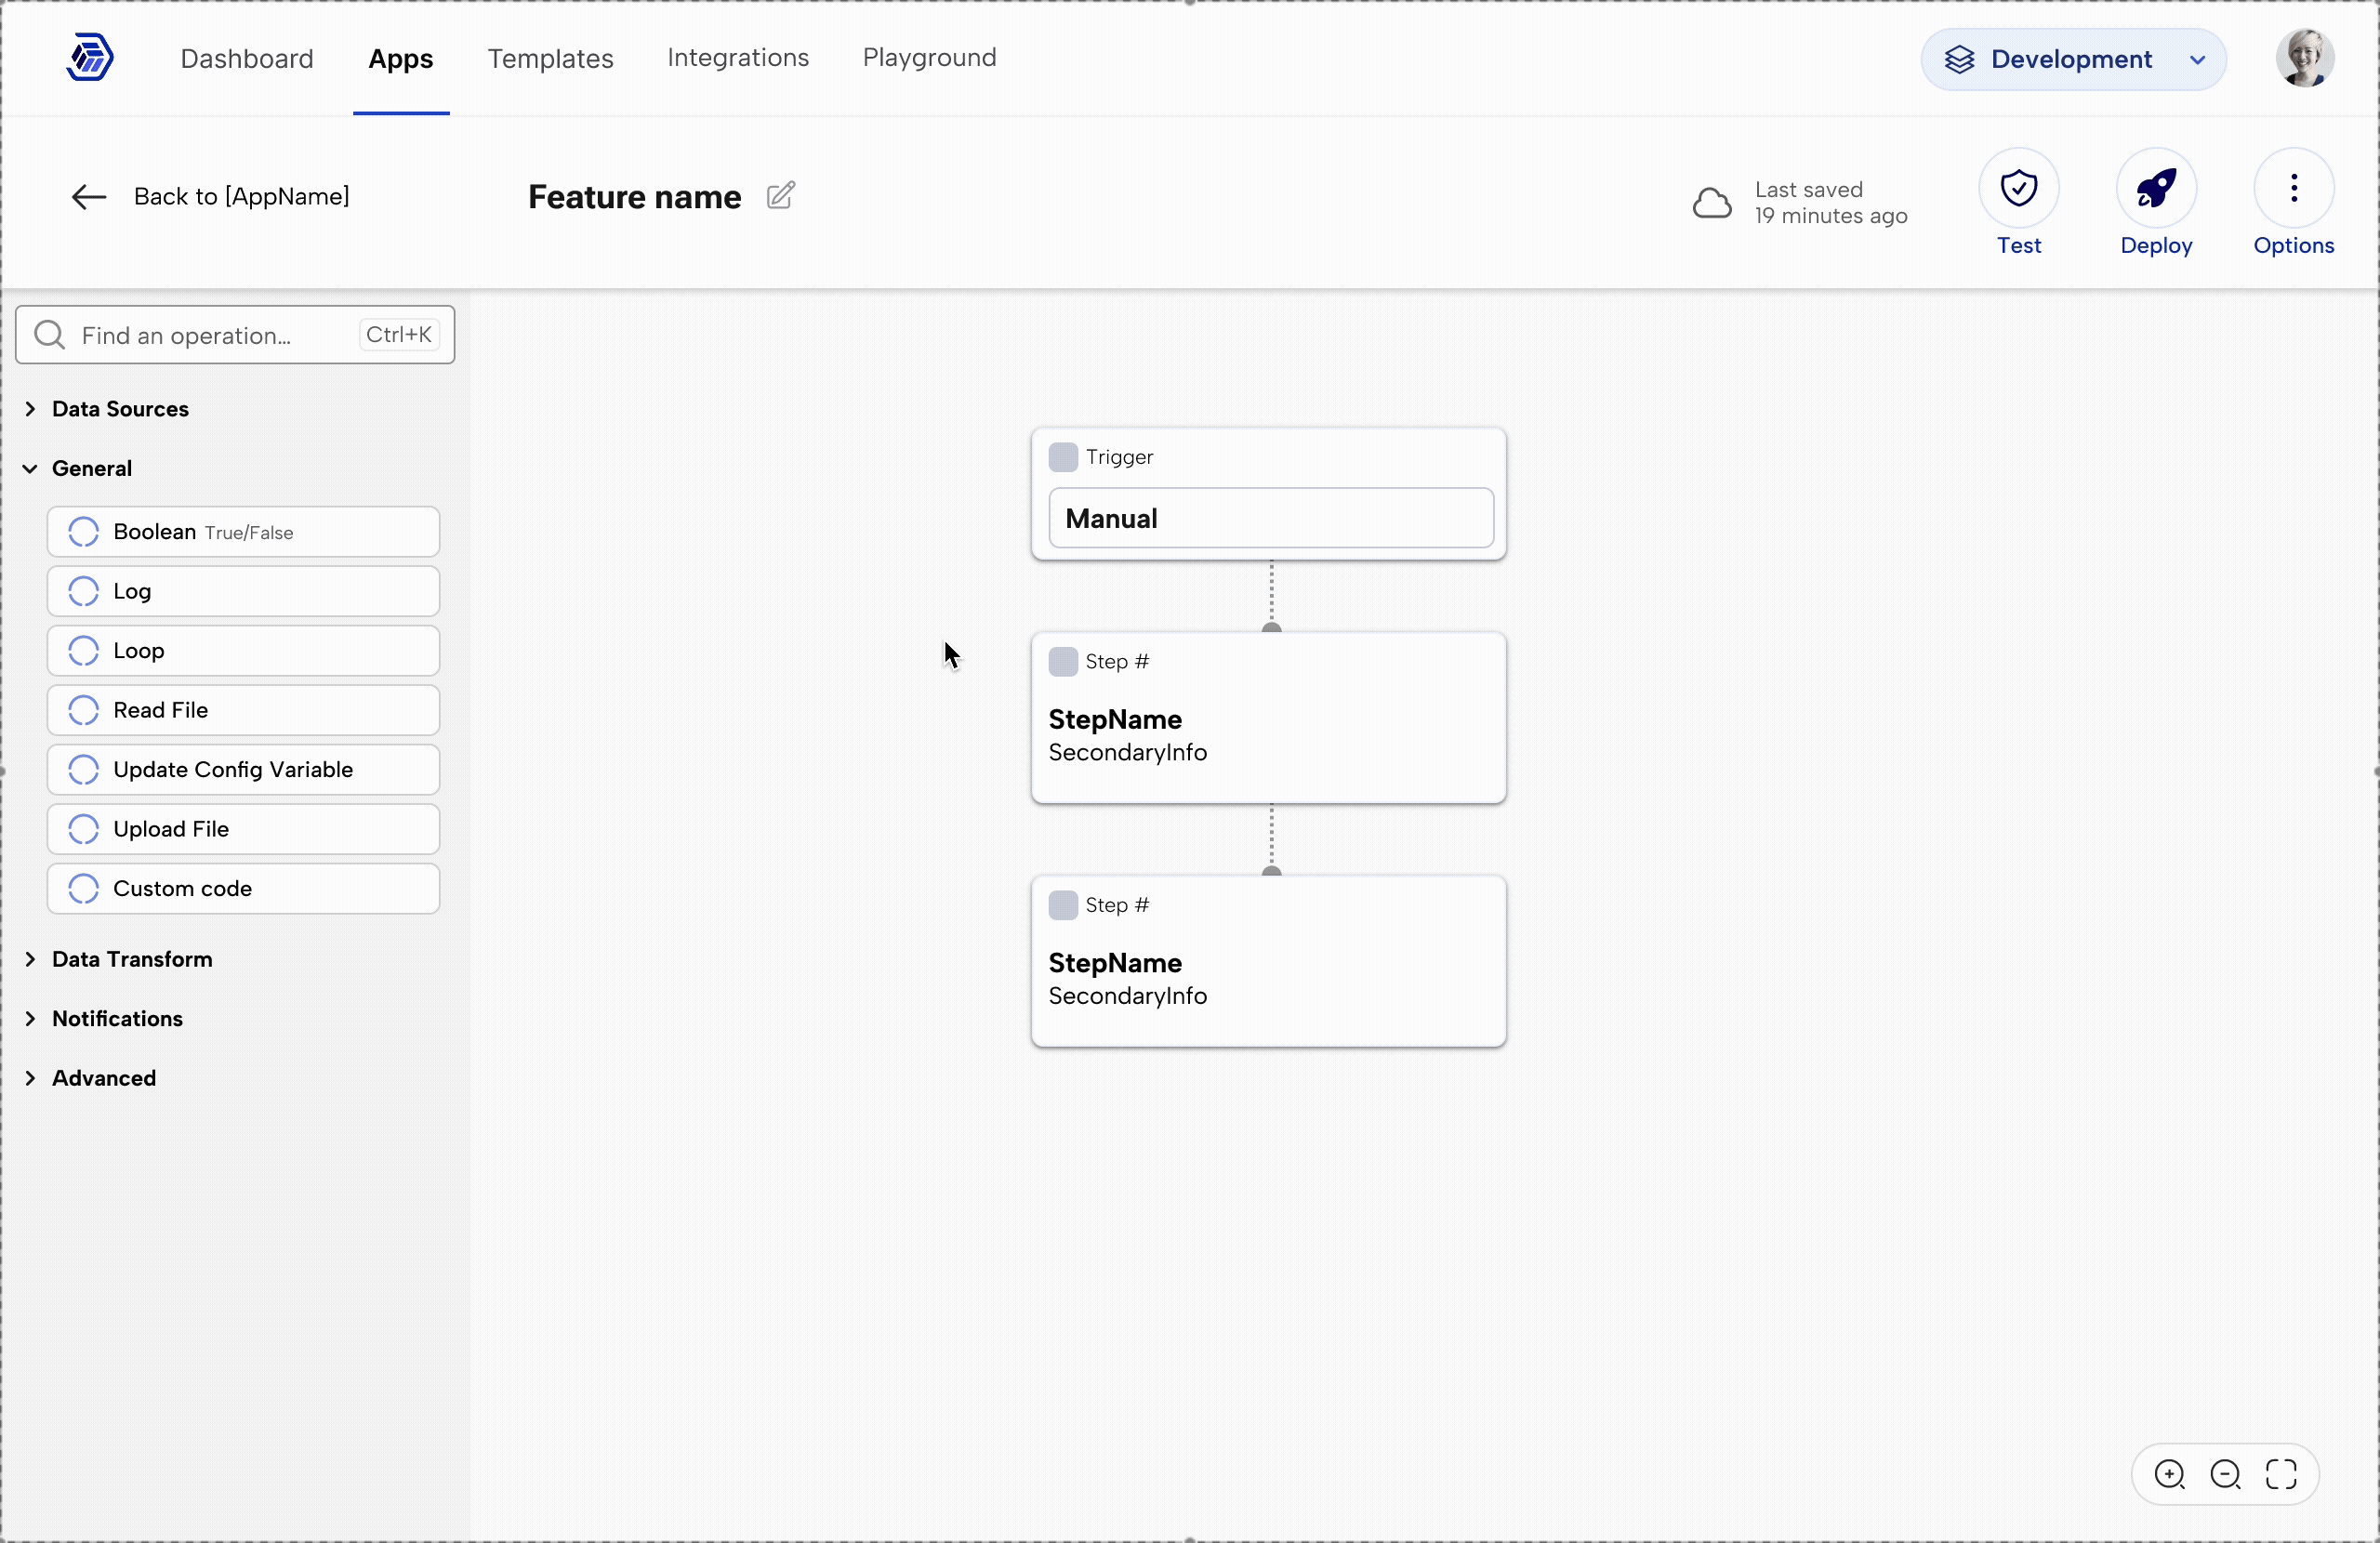Viewport: 2380px width, 1543px height.
Task: Open the Development environment dropdown
Action: click(2072, 60)
